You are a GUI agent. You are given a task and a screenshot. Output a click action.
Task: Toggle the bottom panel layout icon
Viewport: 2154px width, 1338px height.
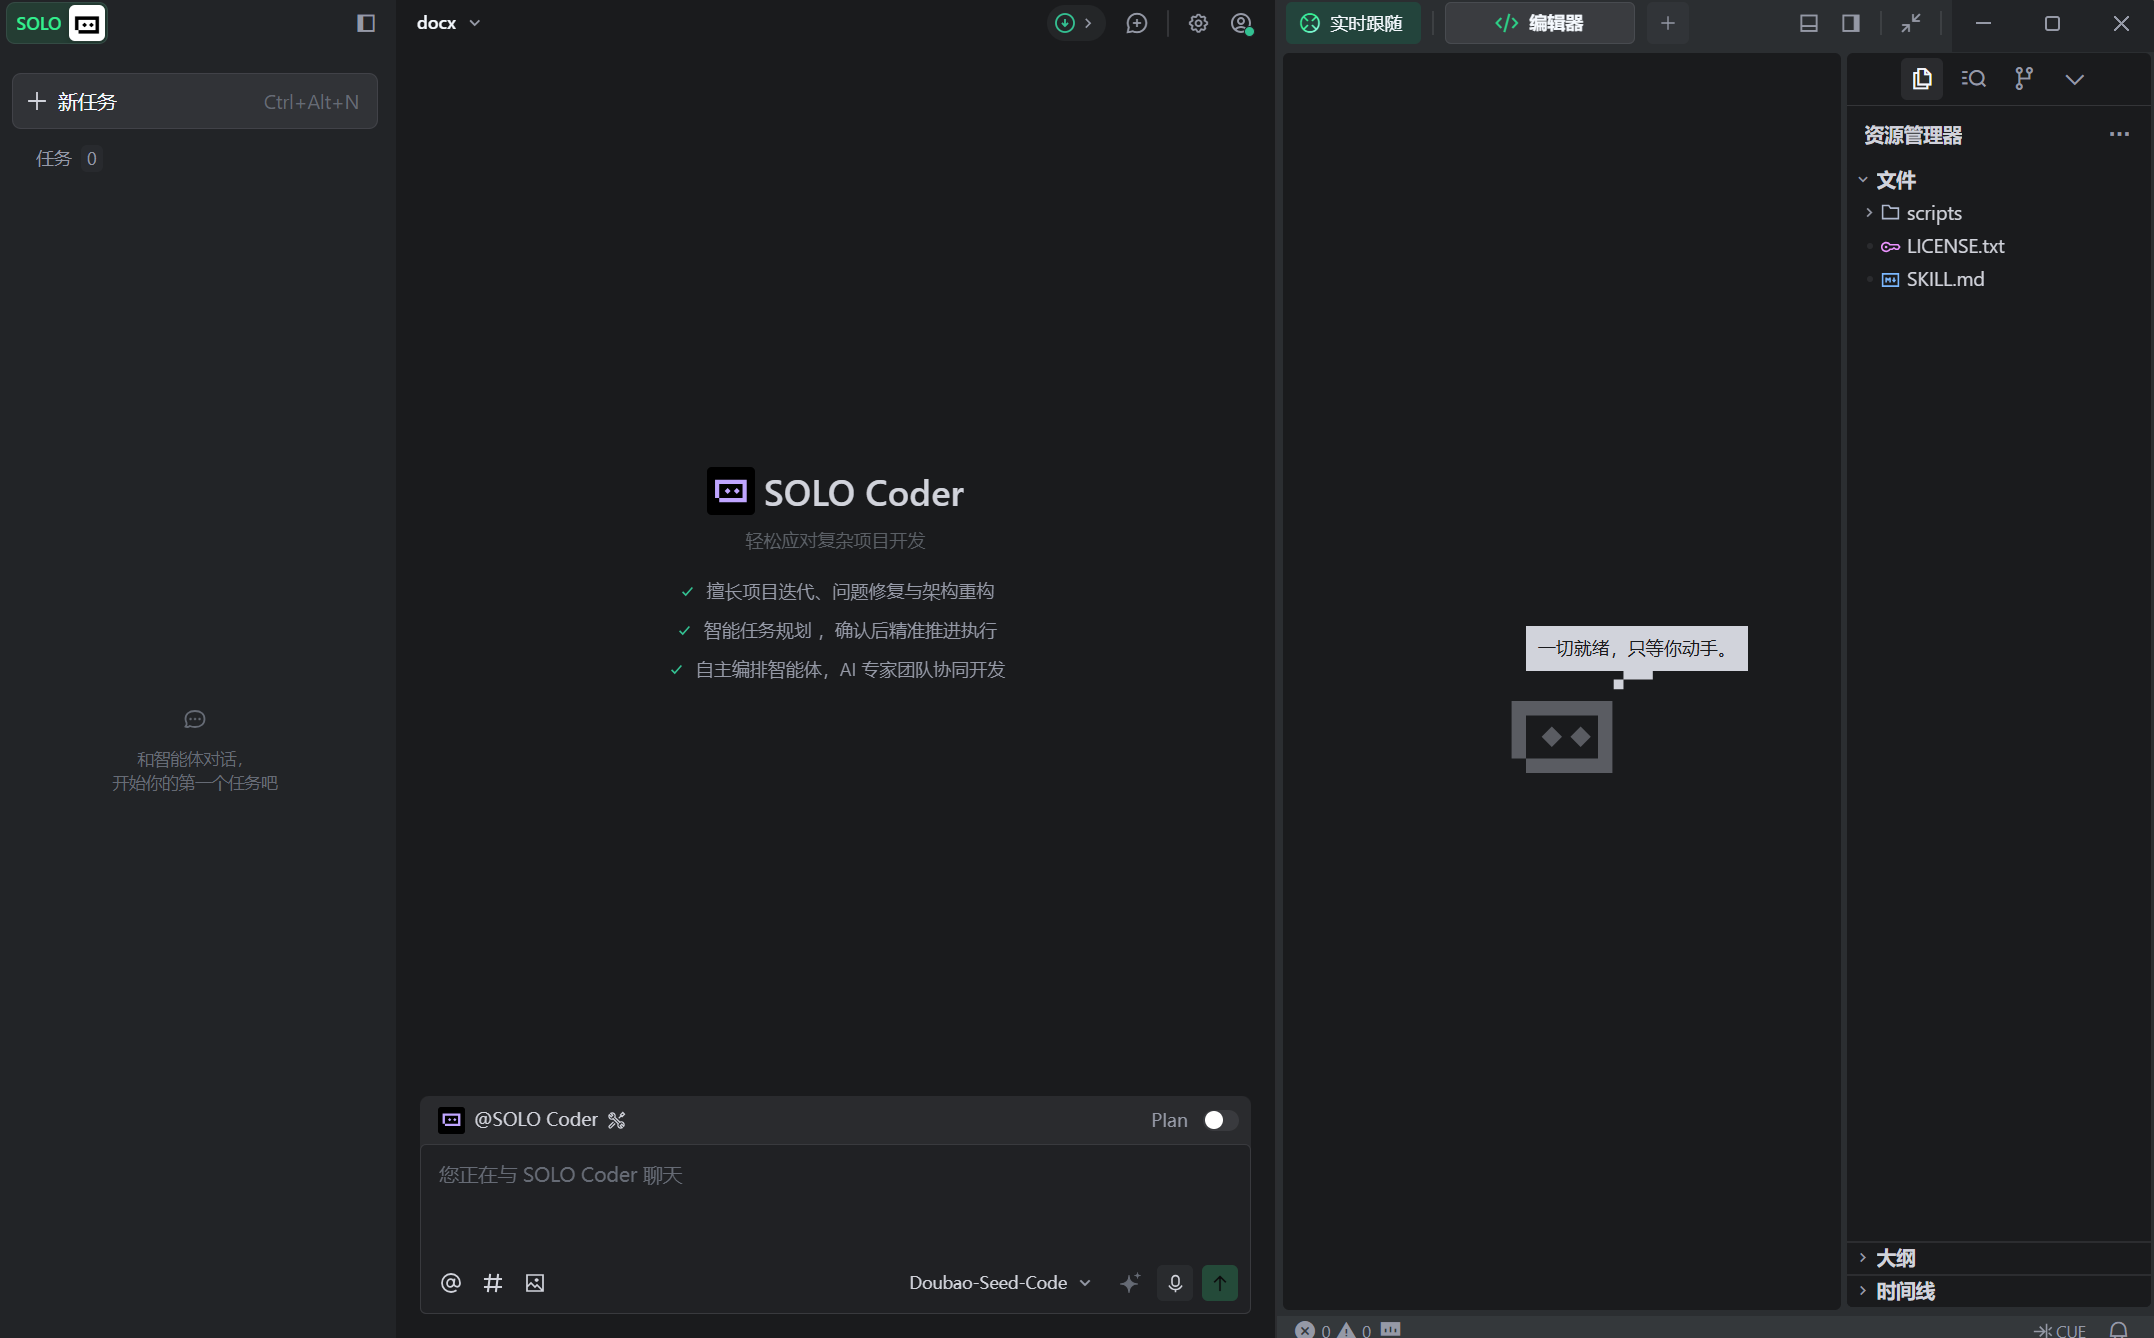pos(1808,23)
